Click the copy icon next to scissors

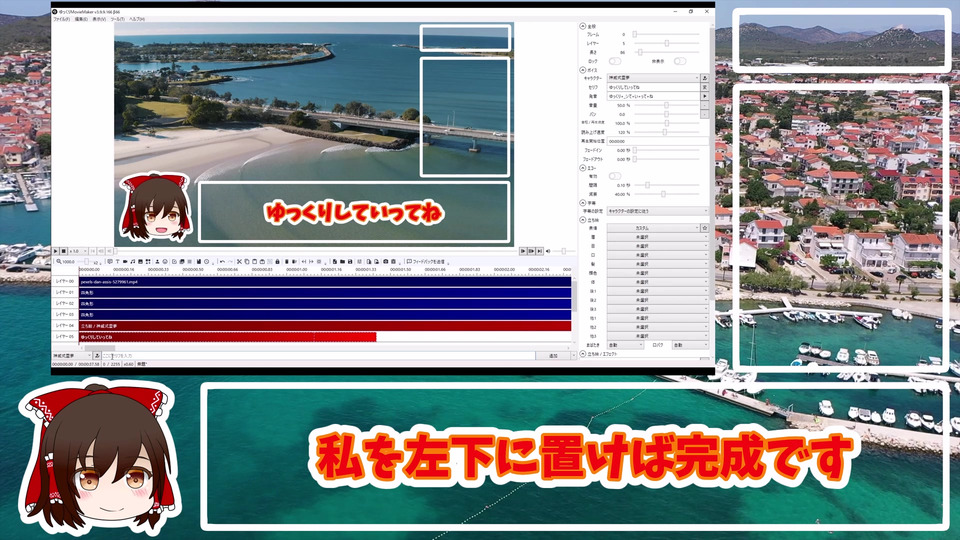(x=247, y=261)
